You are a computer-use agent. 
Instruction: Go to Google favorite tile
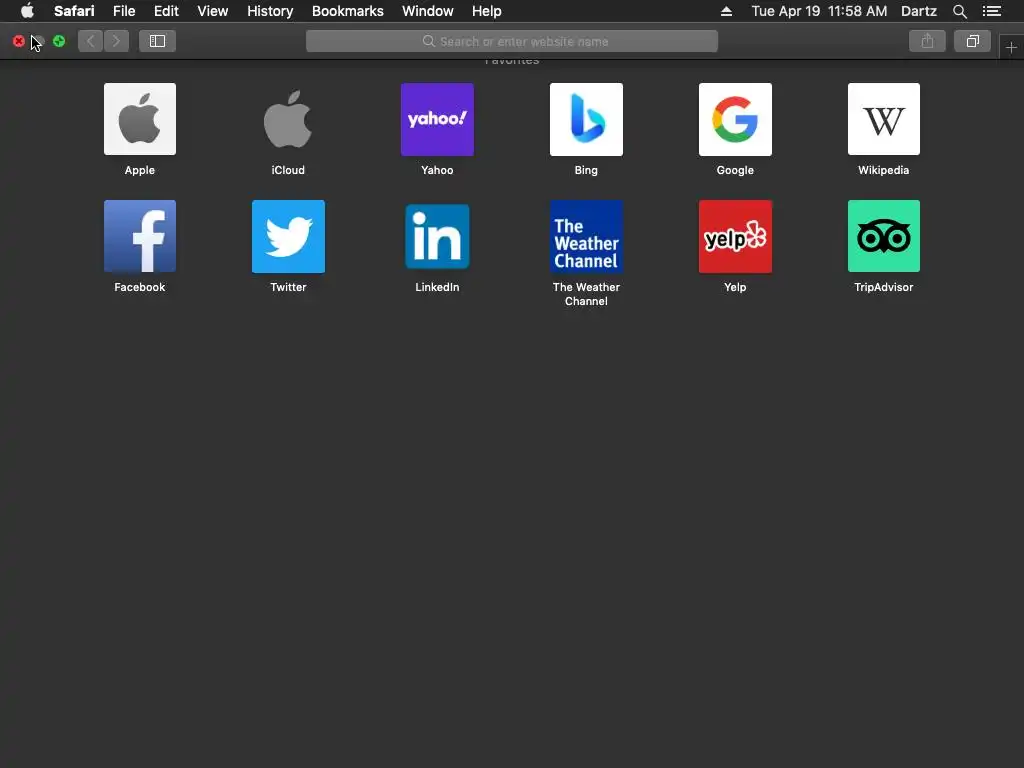(x=735, y=119)
